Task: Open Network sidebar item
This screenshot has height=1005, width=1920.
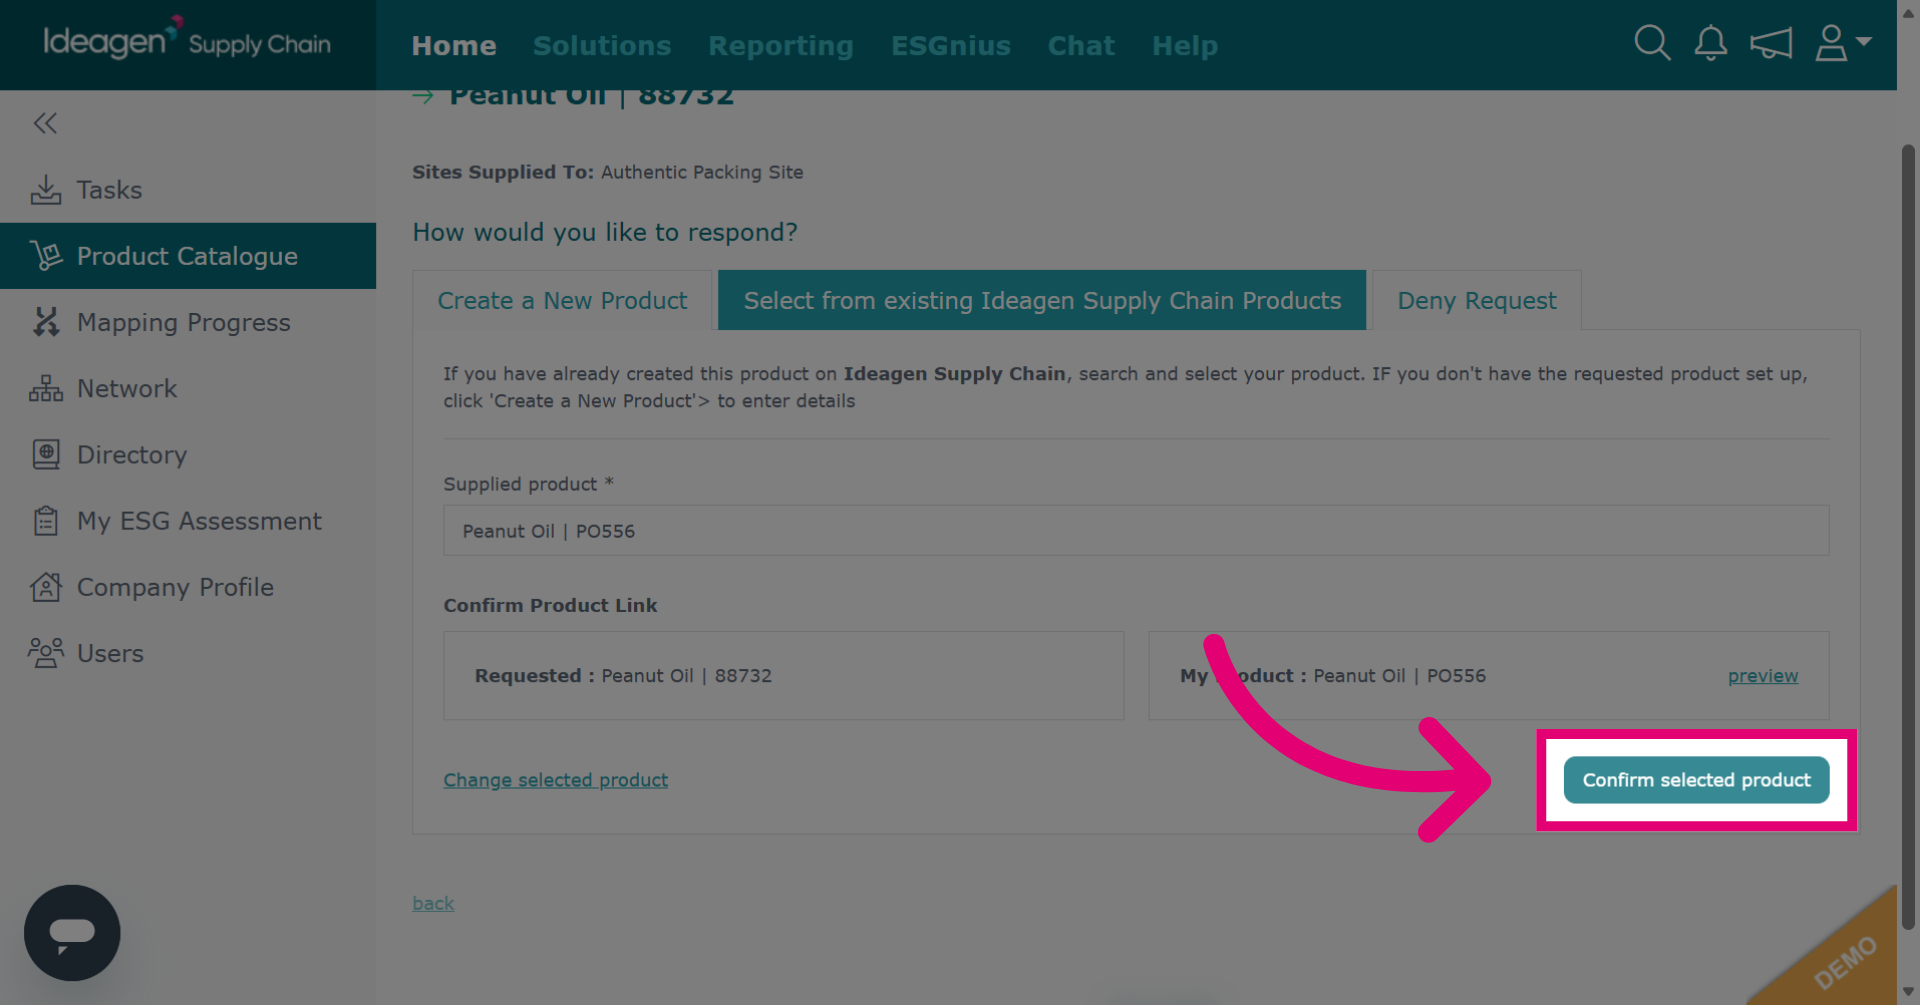Action: point(188,388)
